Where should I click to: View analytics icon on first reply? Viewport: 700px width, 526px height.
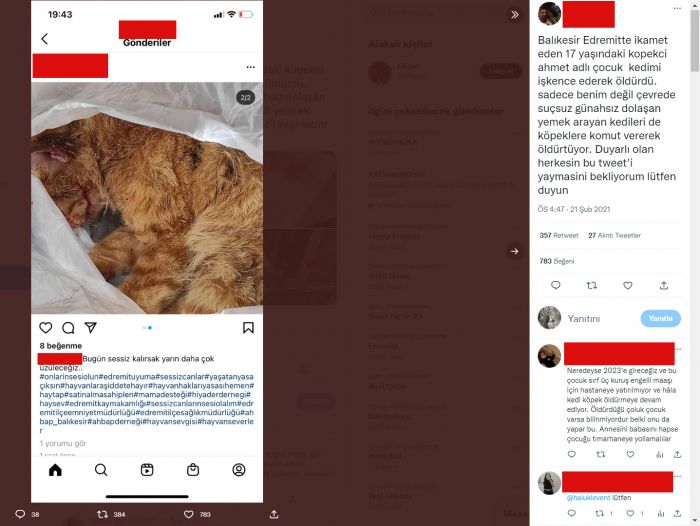659,454
